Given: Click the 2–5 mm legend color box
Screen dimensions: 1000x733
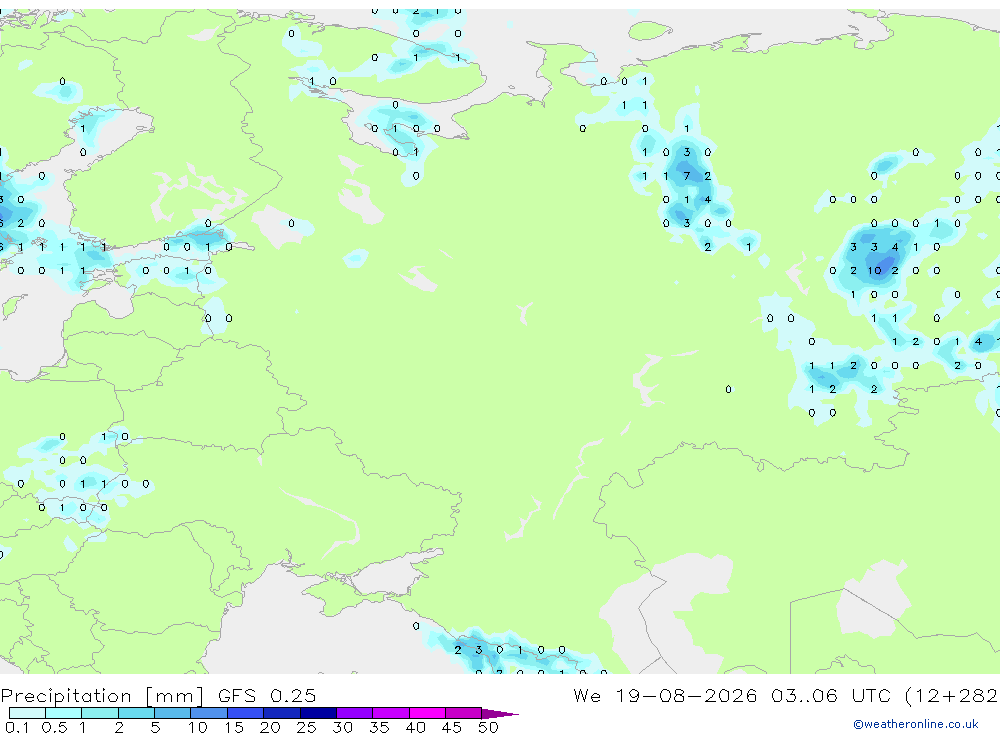Looking at the screenshot, I should [136, 713].
